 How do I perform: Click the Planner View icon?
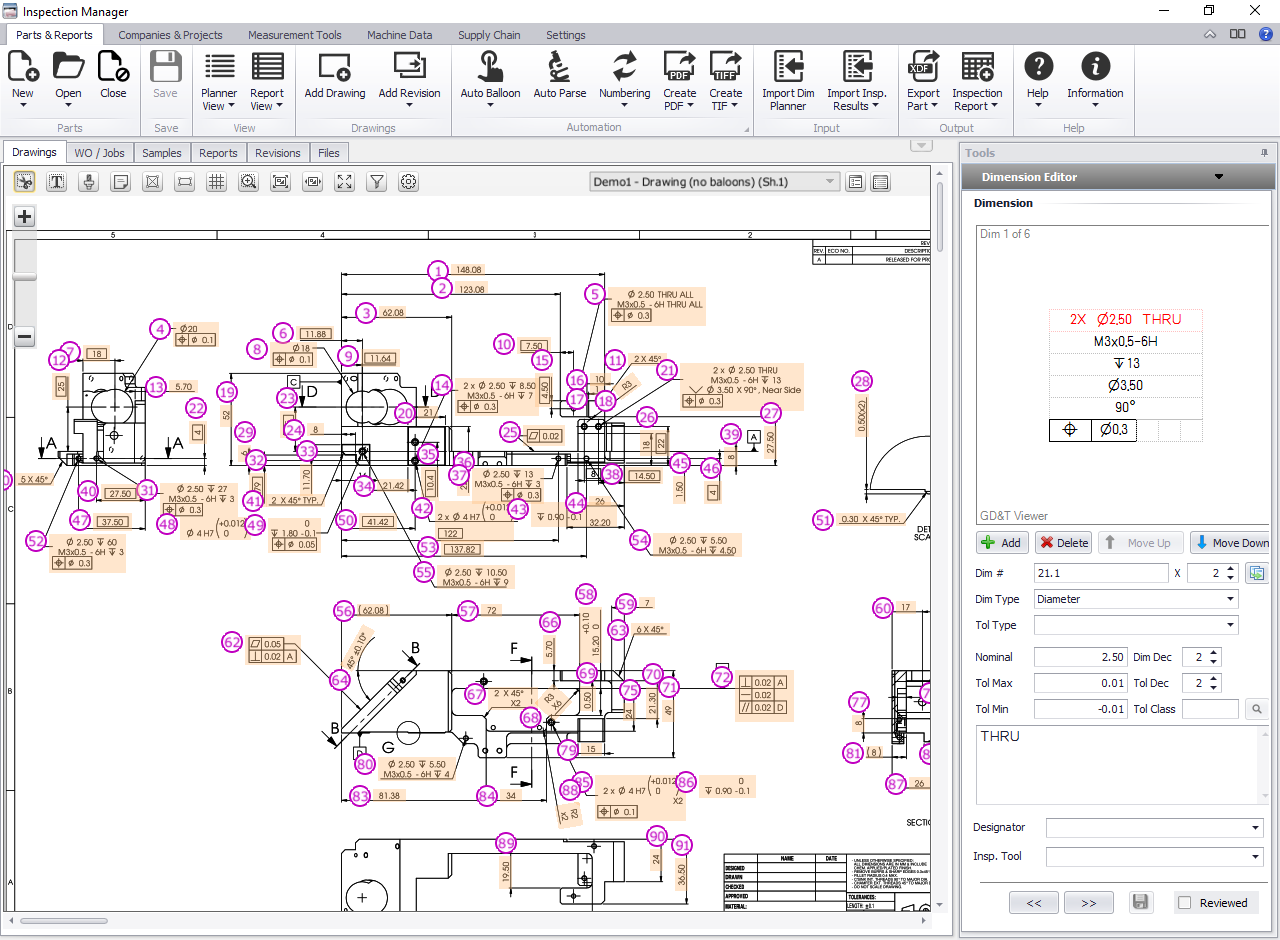(219, 68)
